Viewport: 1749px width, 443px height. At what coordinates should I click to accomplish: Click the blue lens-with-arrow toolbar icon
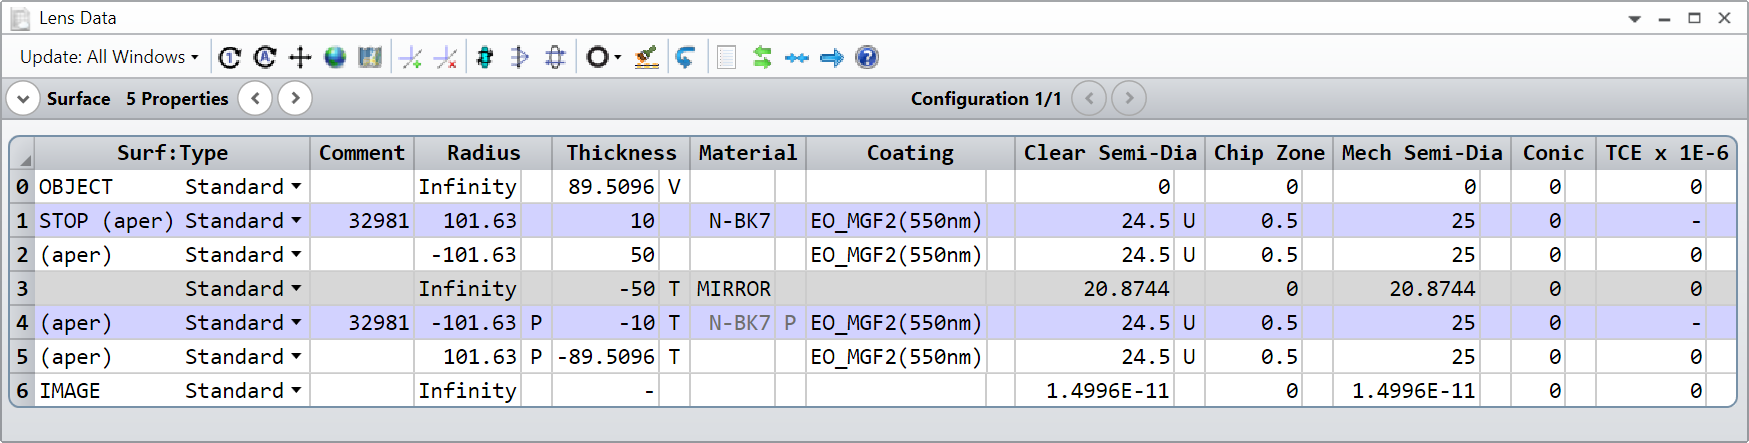[520, 58]
